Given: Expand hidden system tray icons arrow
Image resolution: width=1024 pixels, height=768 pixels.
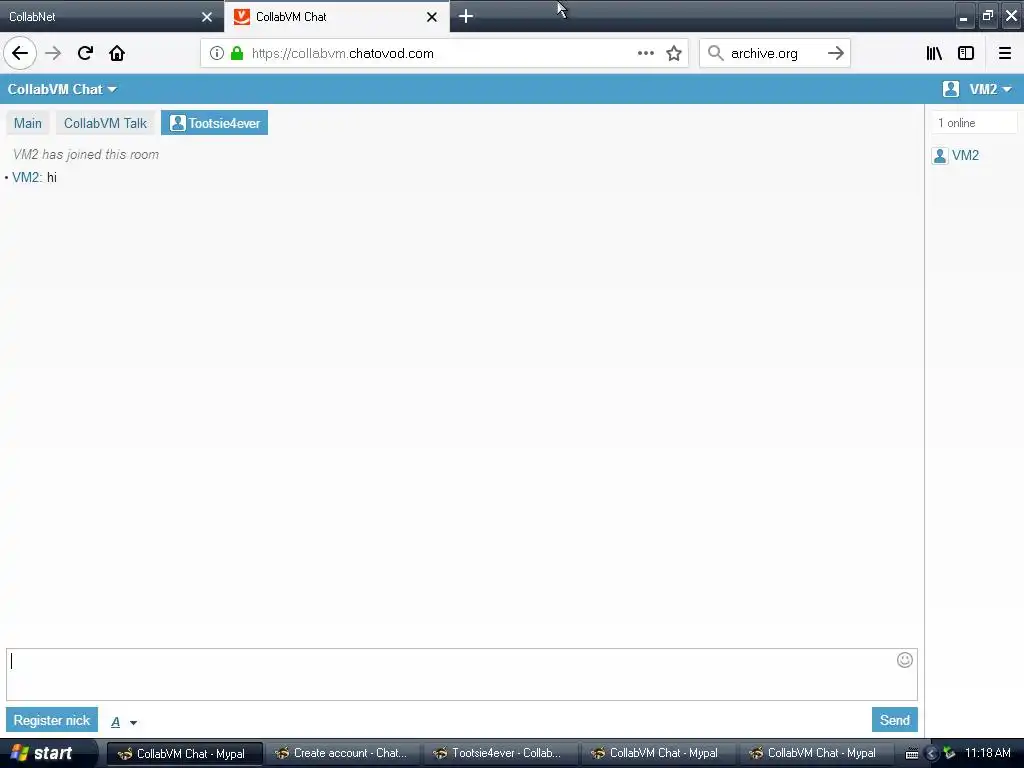Looking at the screenshot, I should tap(931, 754).
